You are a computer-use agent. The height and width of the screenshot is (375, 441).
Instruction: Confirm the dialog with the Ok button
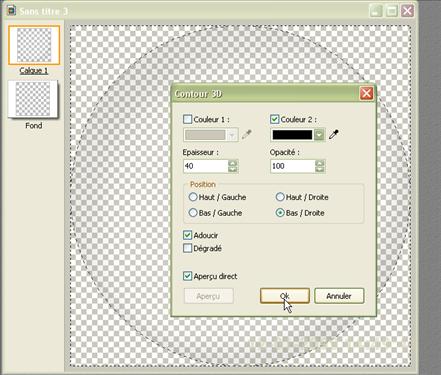[285, 296]
